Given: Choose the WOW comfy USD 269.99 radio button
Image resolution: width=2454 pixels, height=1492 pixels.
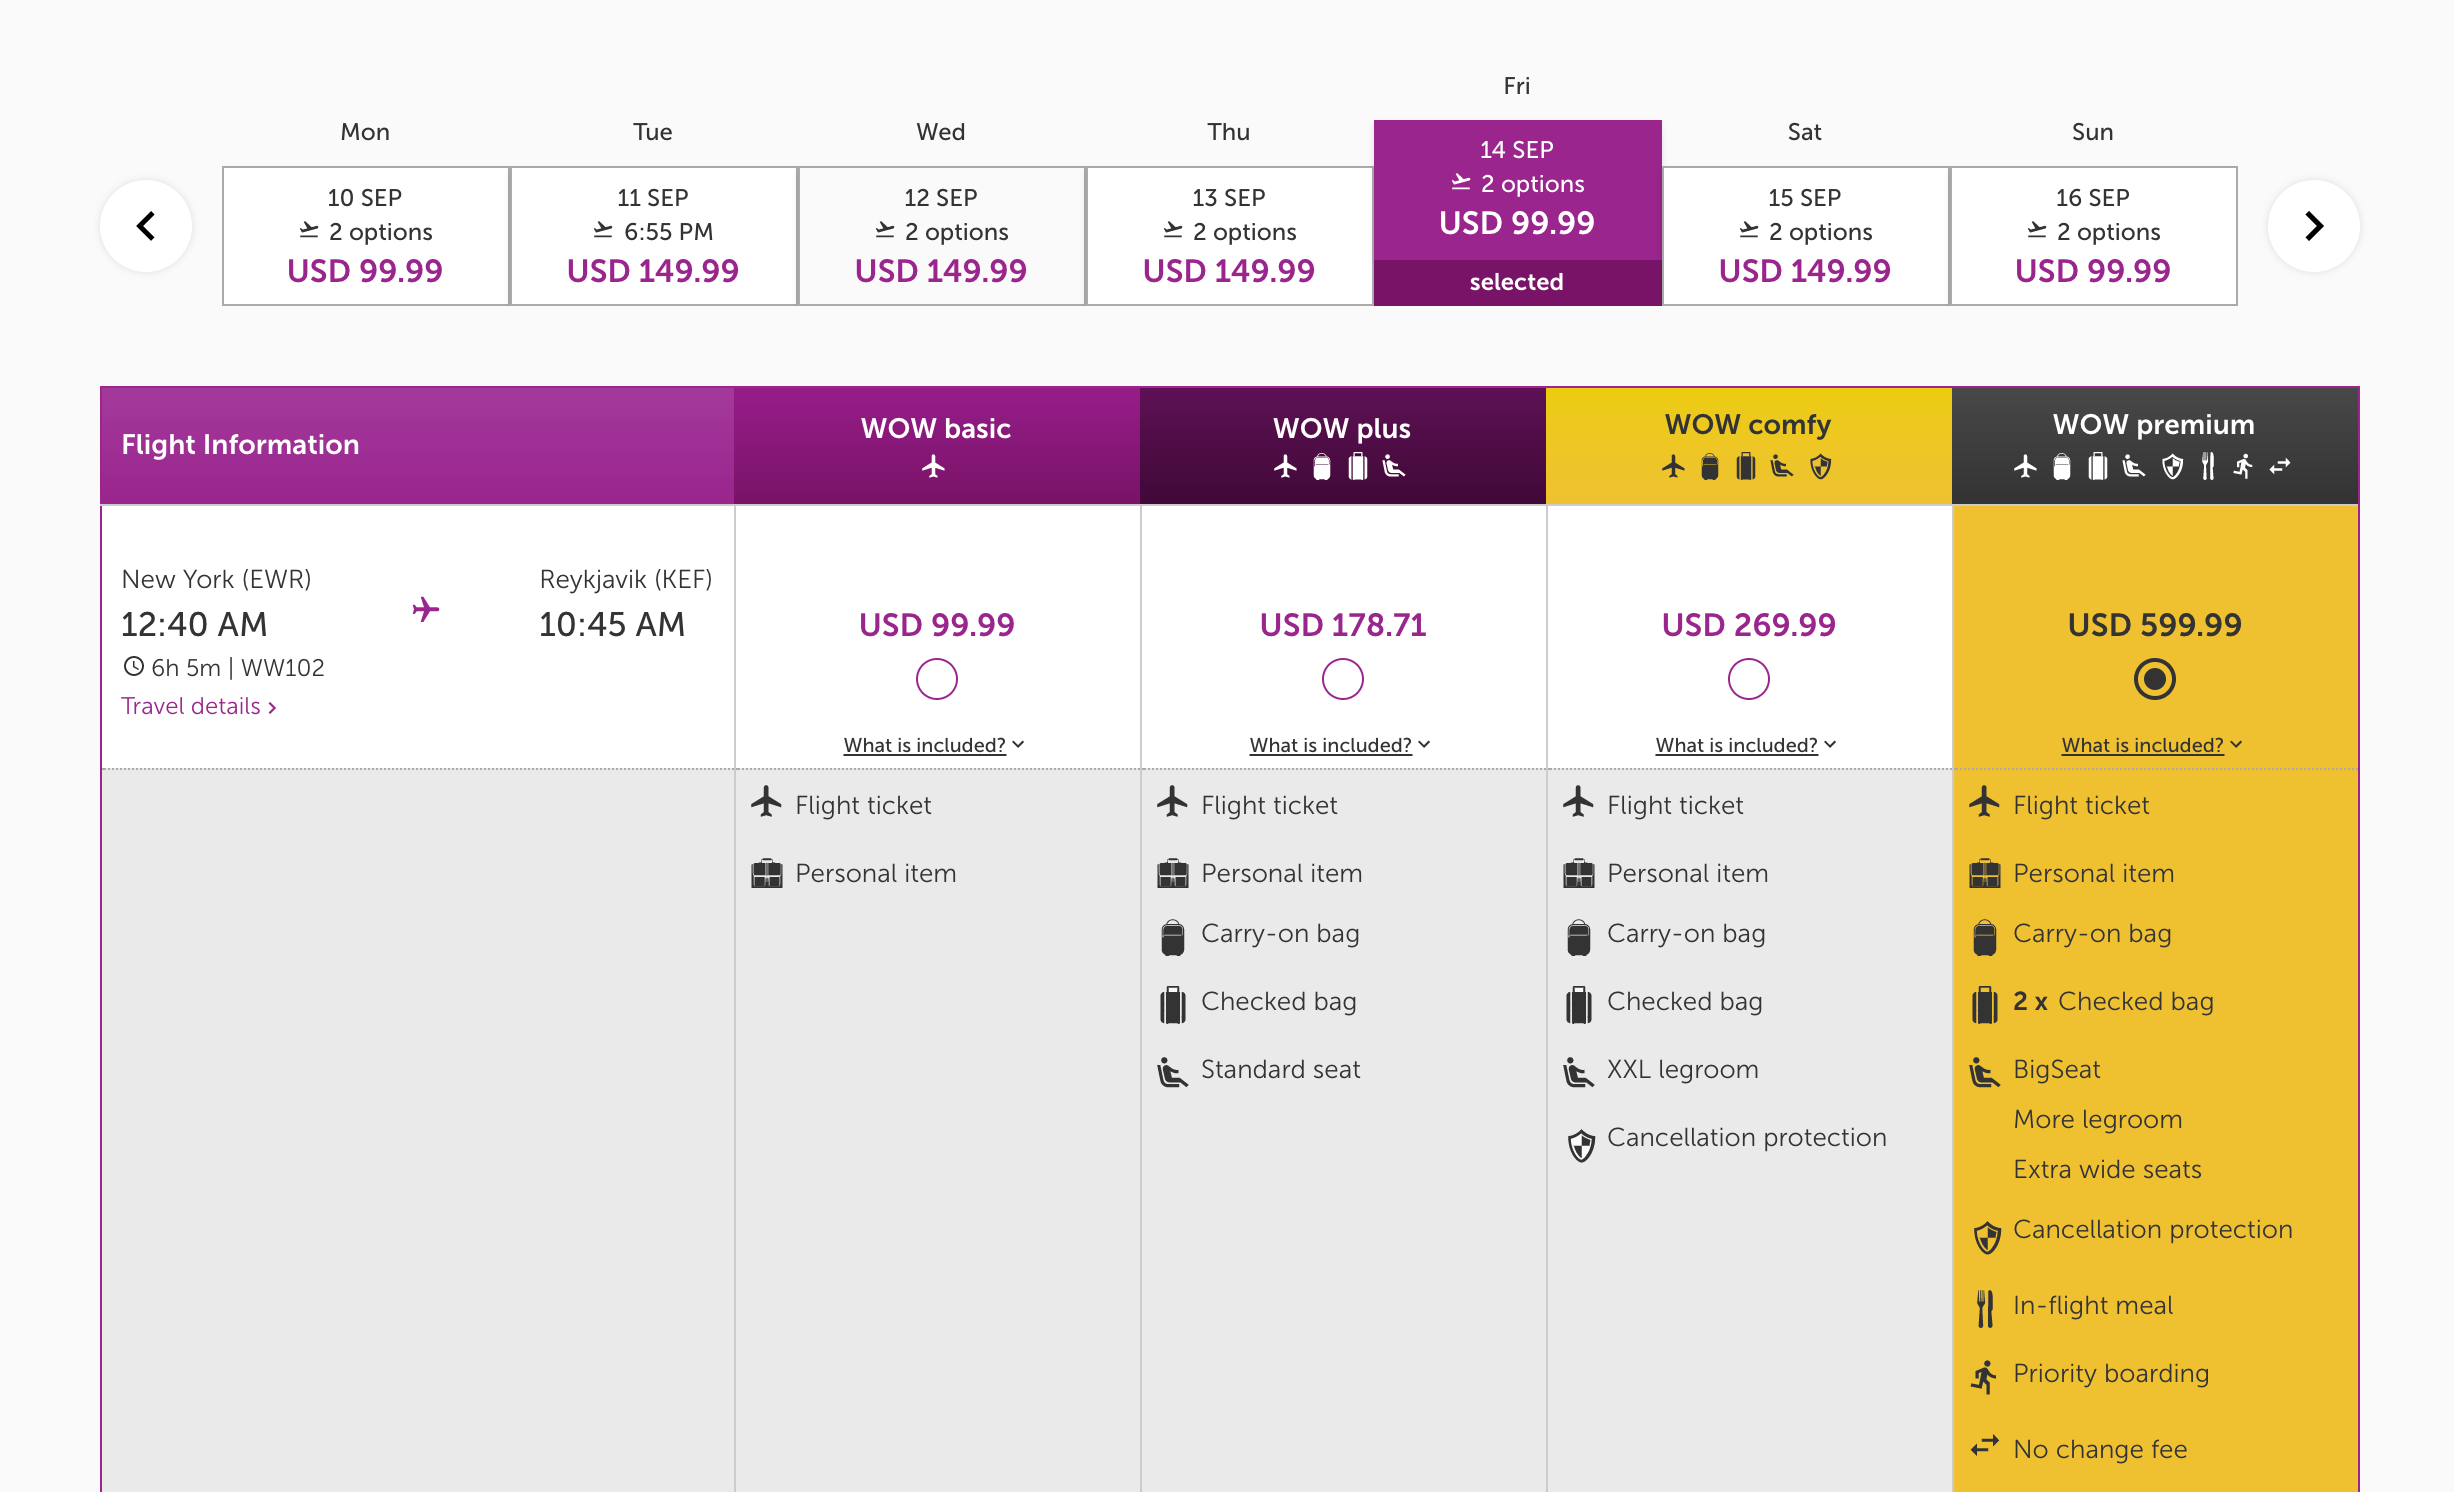Looking at the screenshot, I should [x=1748, y=679].
